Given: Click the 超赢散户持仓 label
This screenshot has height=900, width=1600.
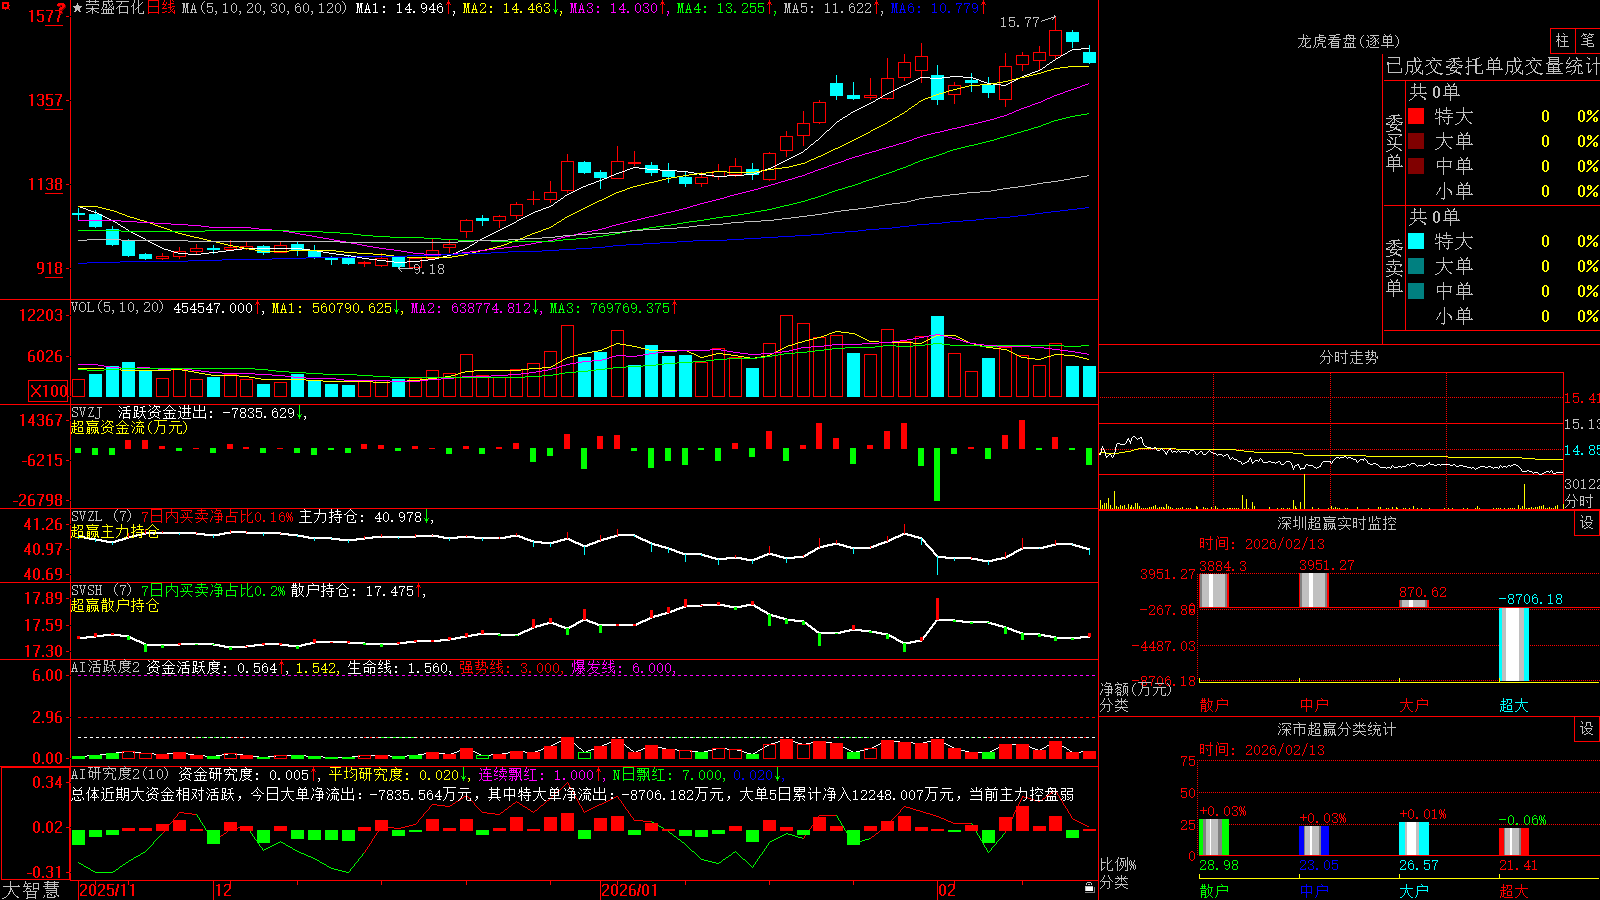Looking at the screenshot, I should (115, 605).
